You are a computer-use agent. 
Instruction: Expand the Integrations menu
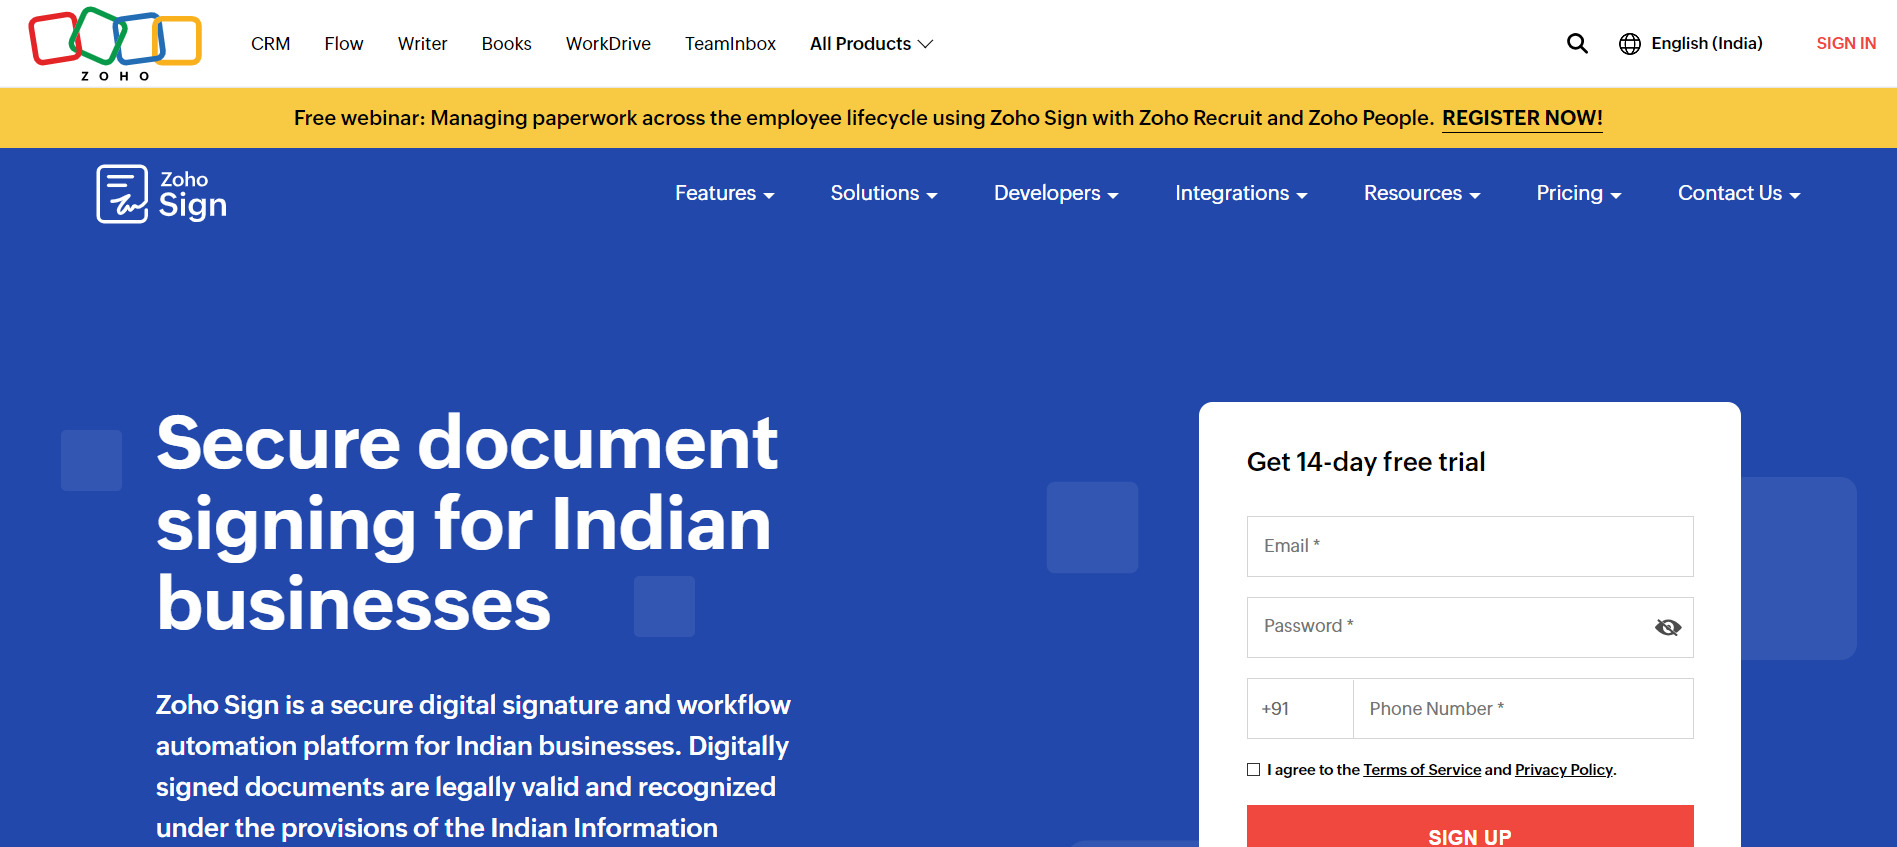(x=1241, y=193)
